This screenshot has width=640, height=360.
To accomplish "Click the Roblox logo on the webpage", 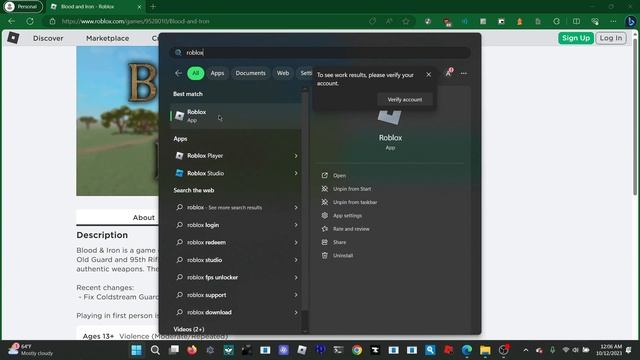I will point(13,38).
